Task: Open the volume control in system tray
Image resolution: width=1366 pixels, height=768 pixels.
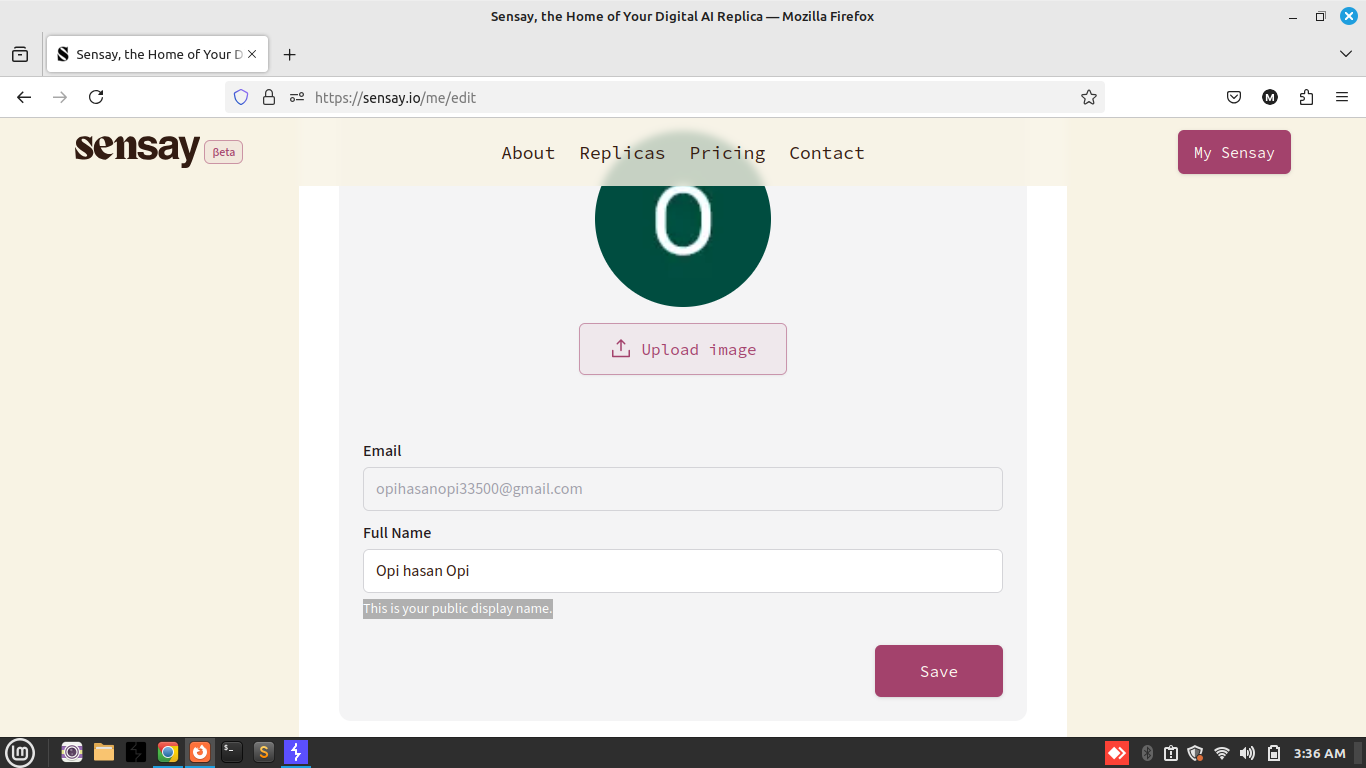Action: point(1247,753)
